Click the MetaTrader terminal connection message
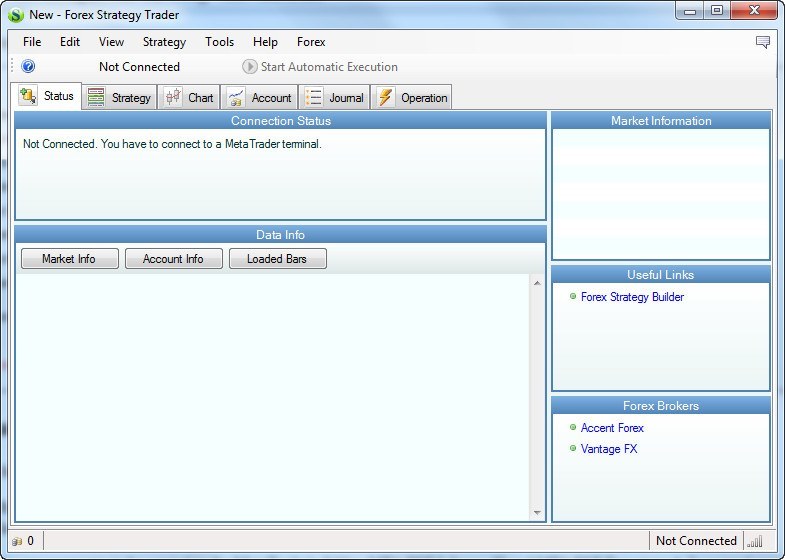Image resolution: width=785 pixels, height=560 pixels. click(172, 144)
